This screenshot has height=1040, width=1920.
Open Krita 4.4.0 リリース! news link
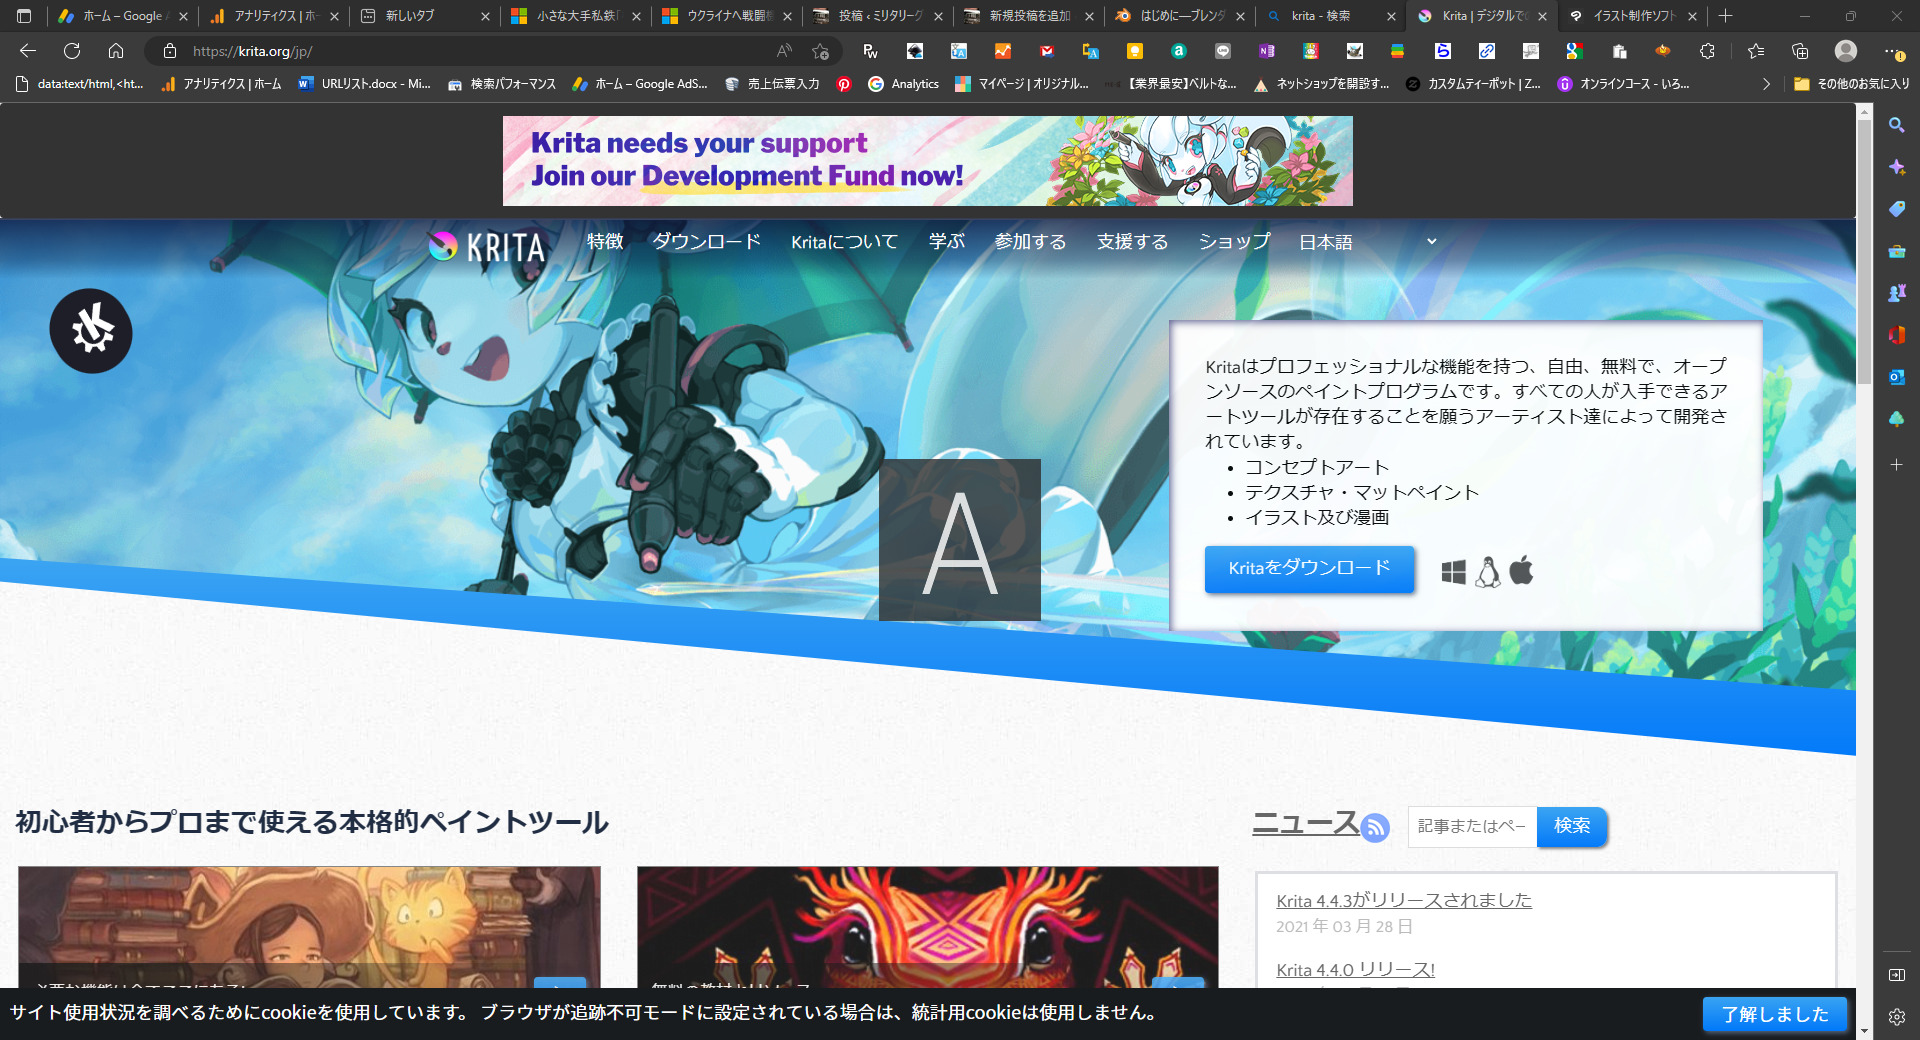[1355, 969]
